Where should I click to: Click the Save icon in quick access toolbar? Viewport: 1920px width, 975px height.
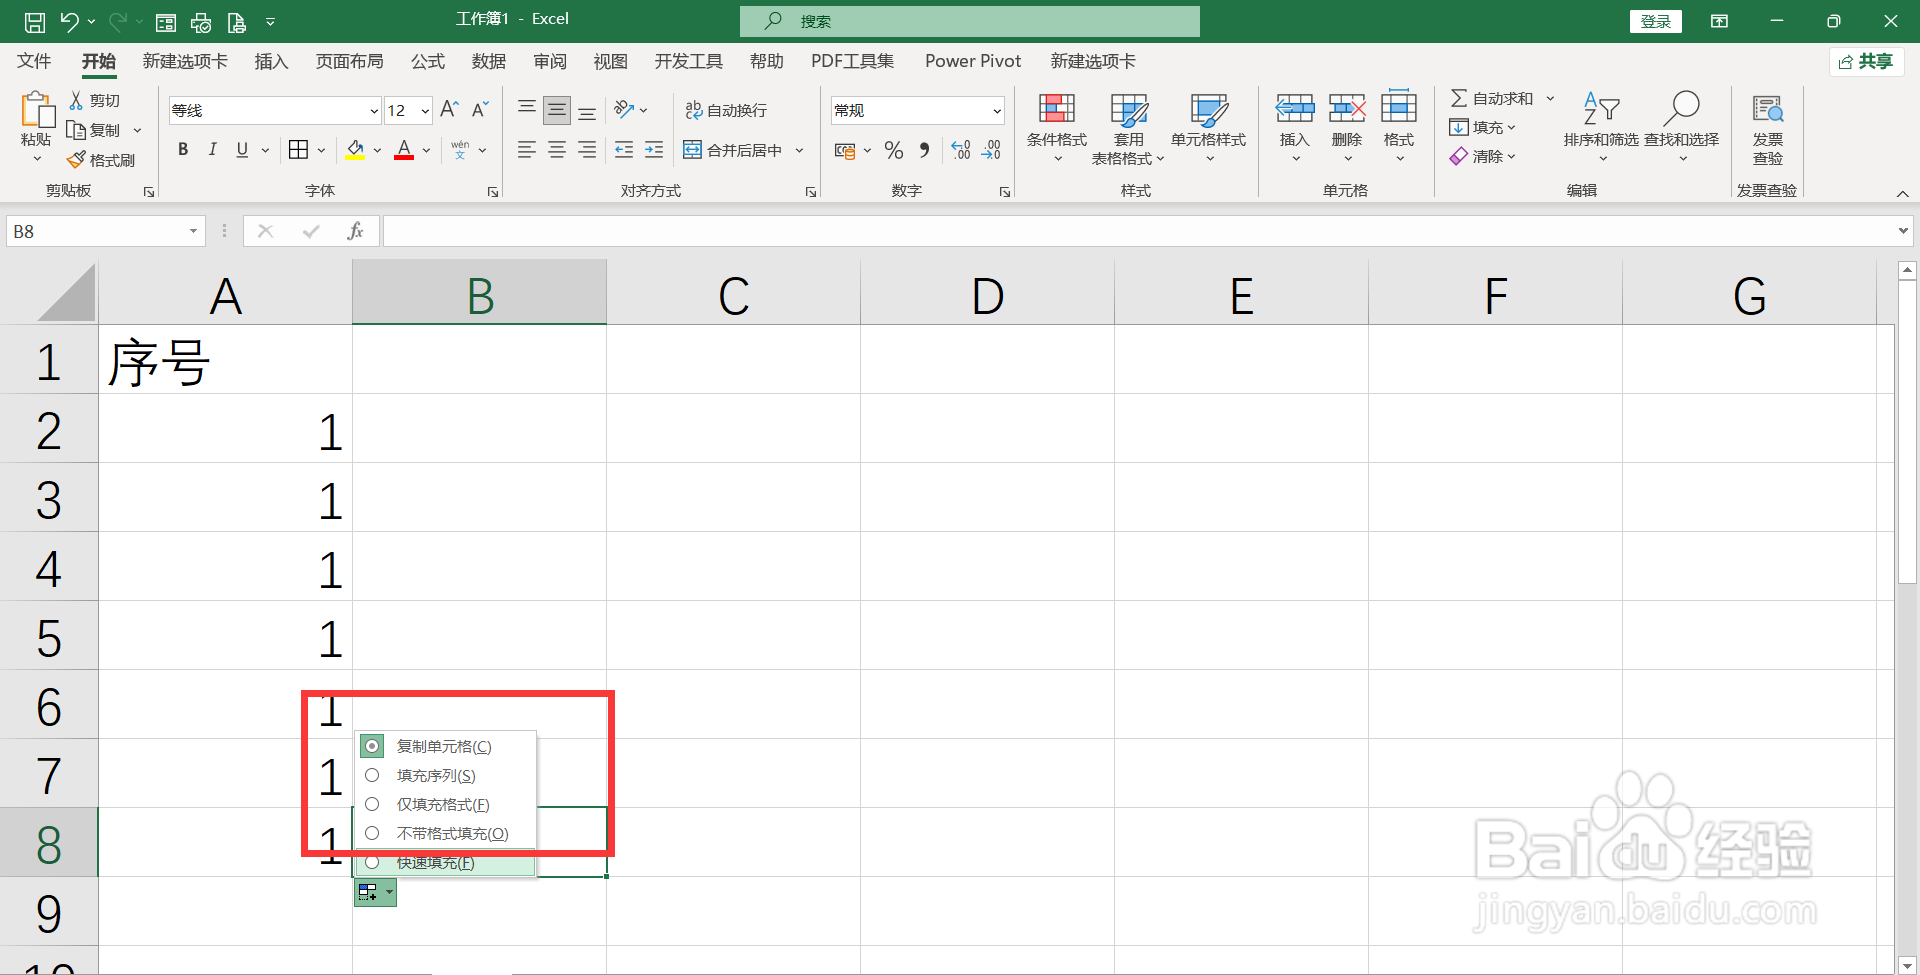click(35, 21)
